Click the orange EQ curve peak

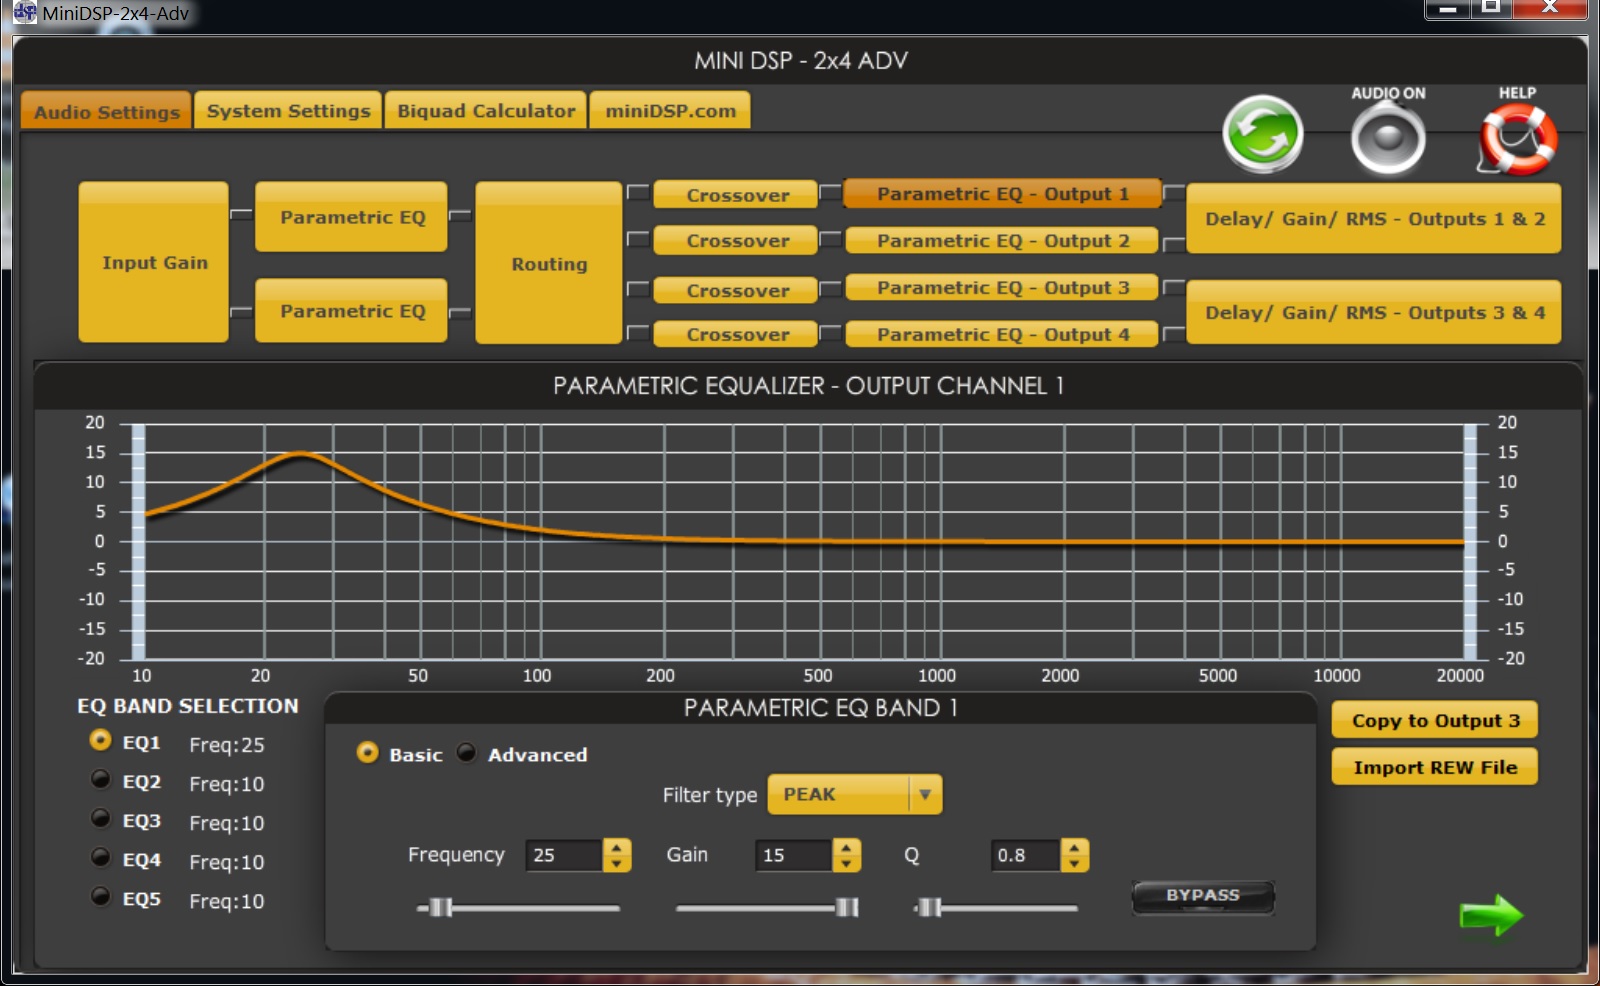[301, 454]
